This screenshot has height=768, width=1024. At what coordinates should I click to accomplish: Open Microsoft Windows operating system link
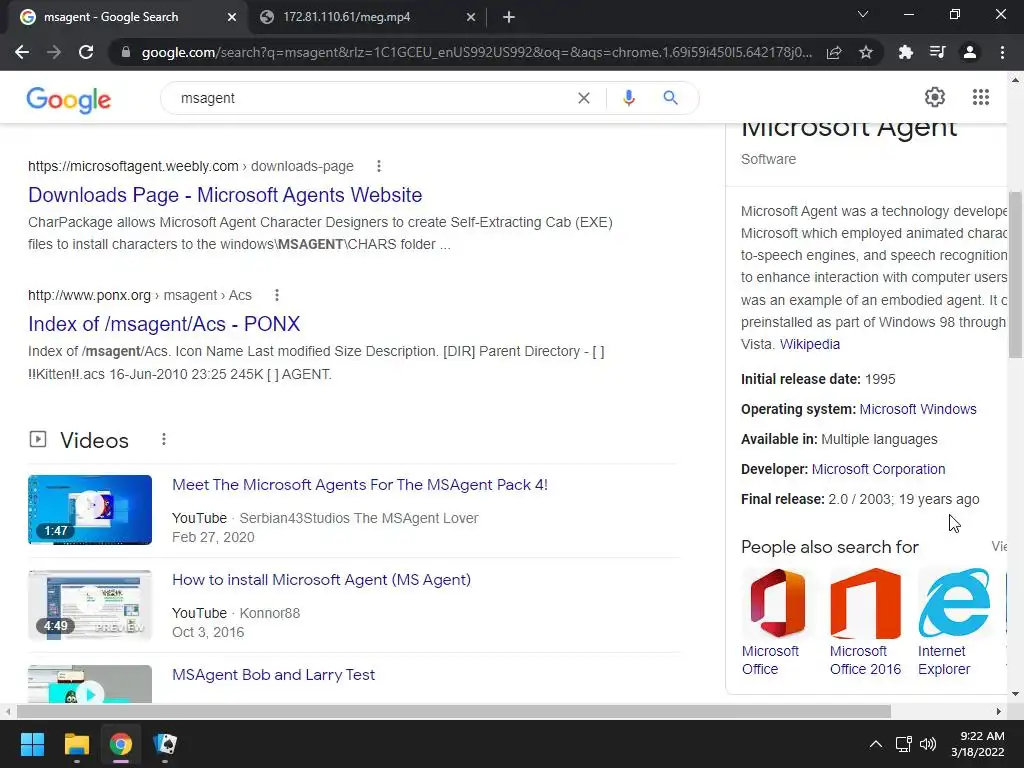tap(918, 409)
